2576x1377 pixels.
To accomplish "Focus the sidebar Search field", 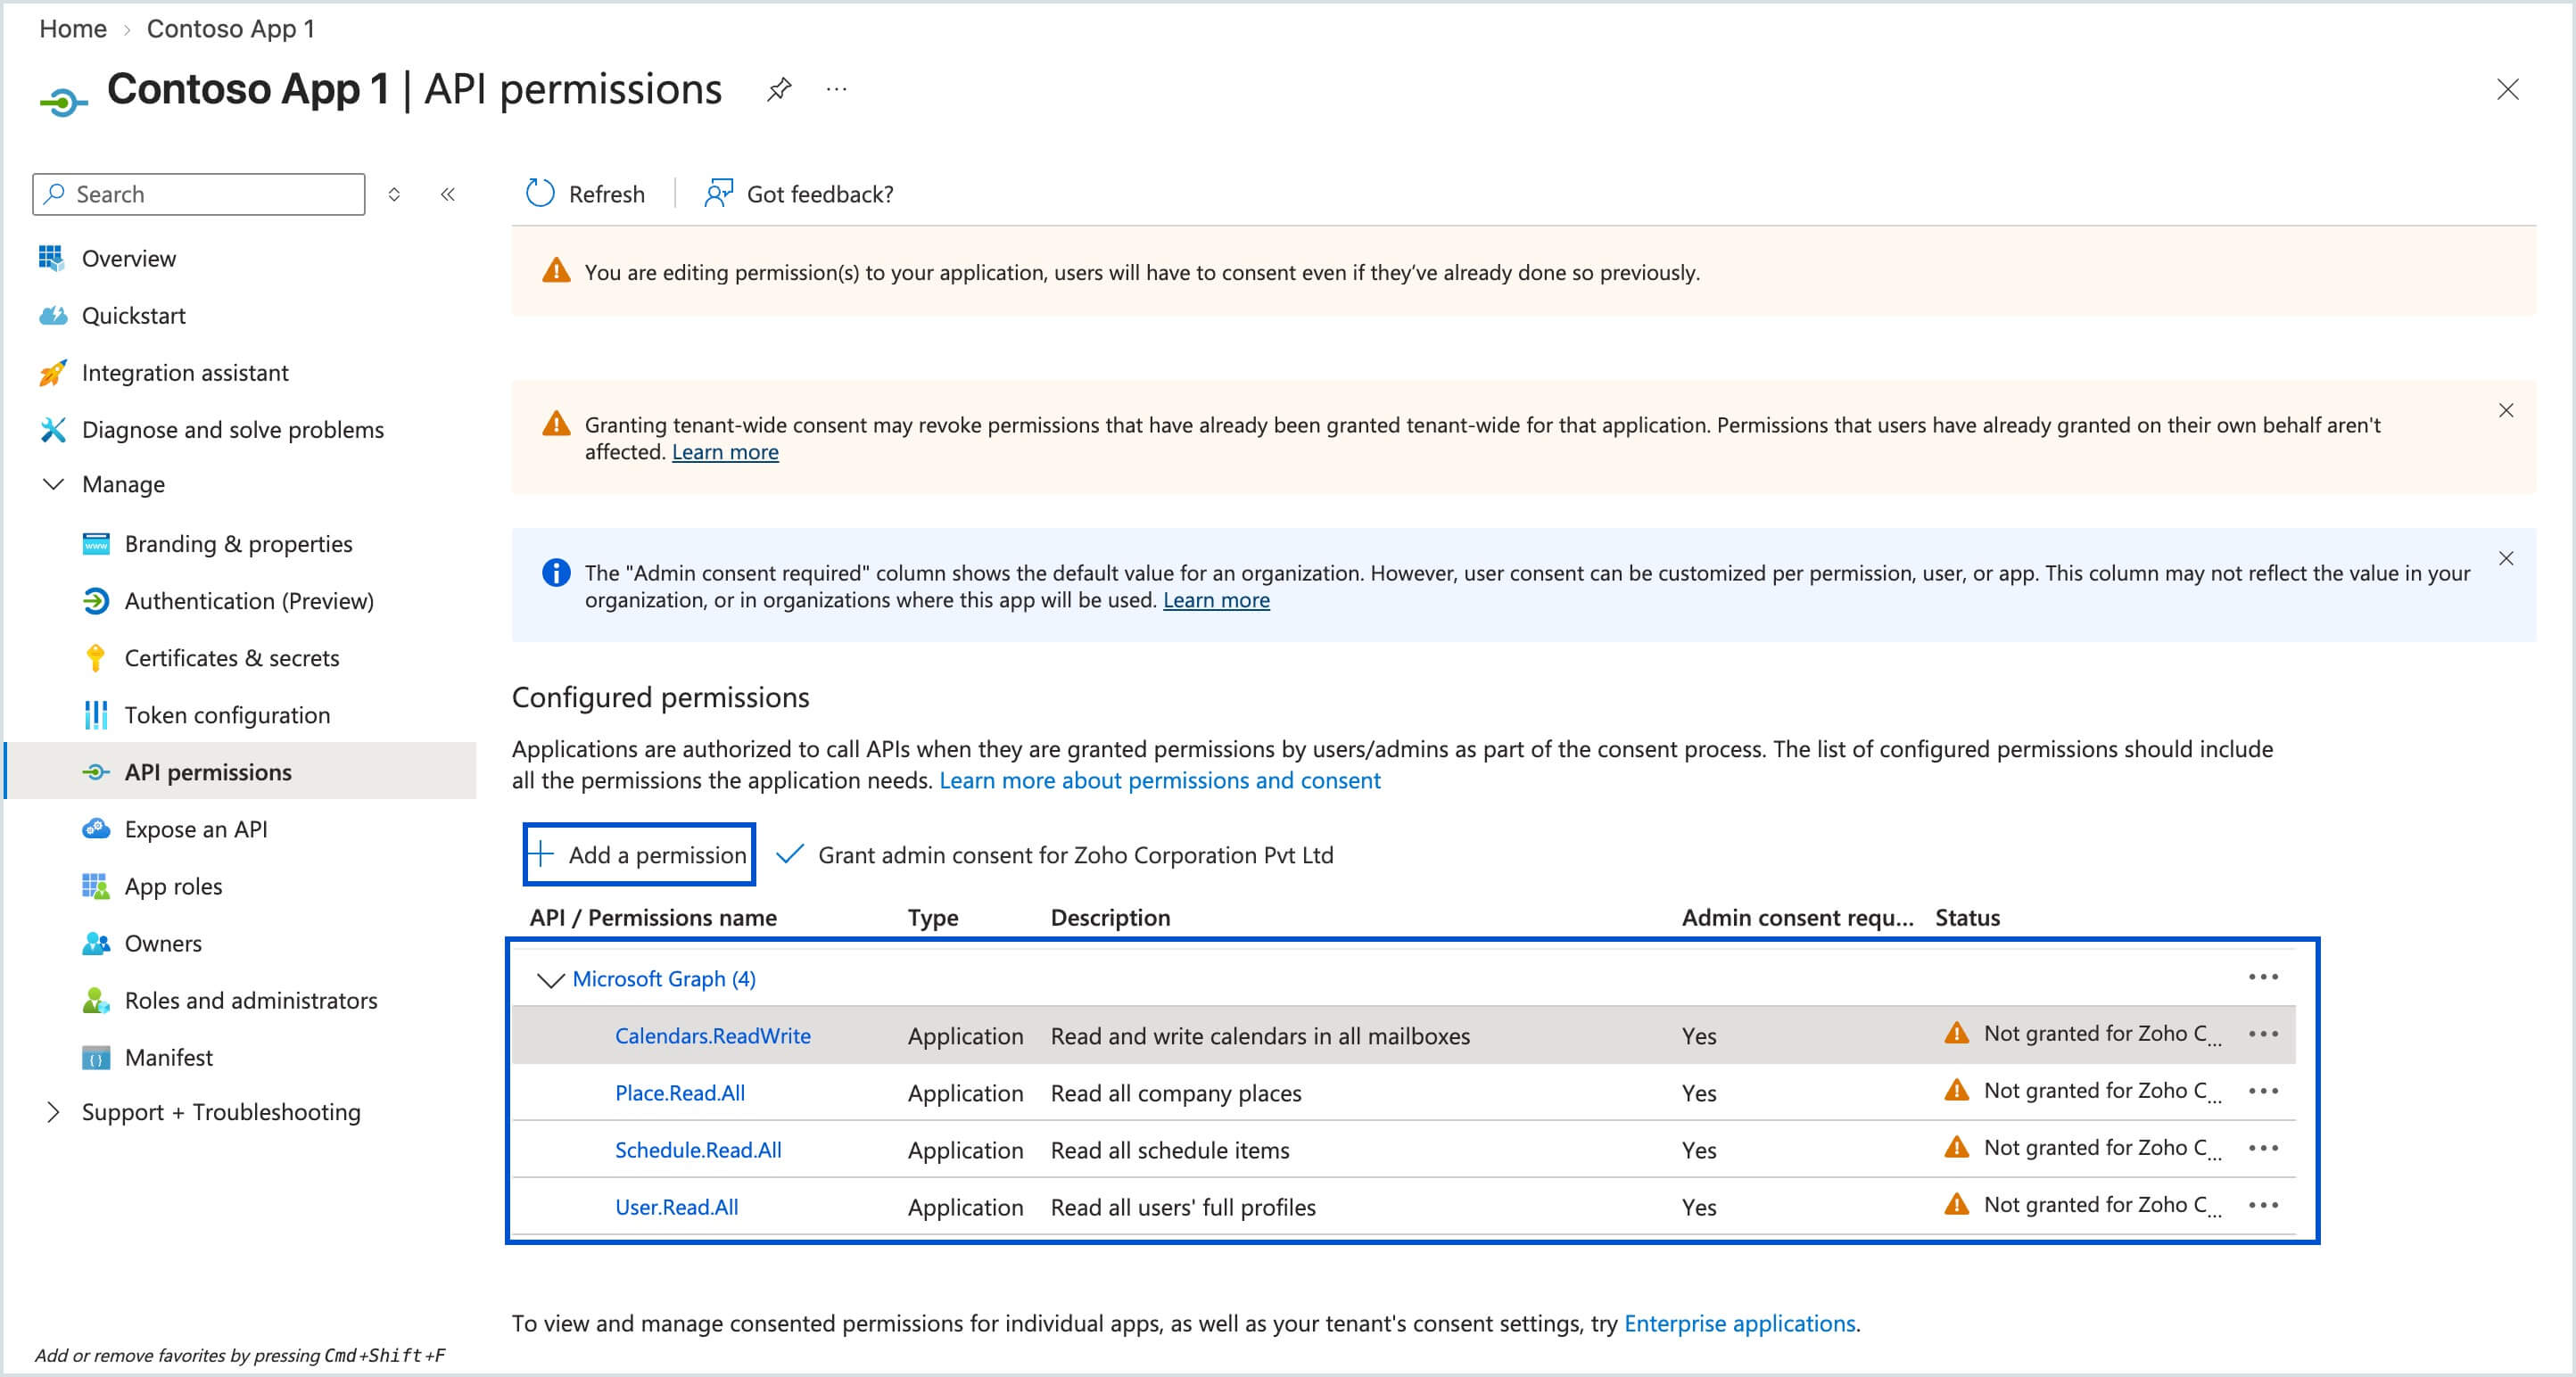I will [199, 194].
